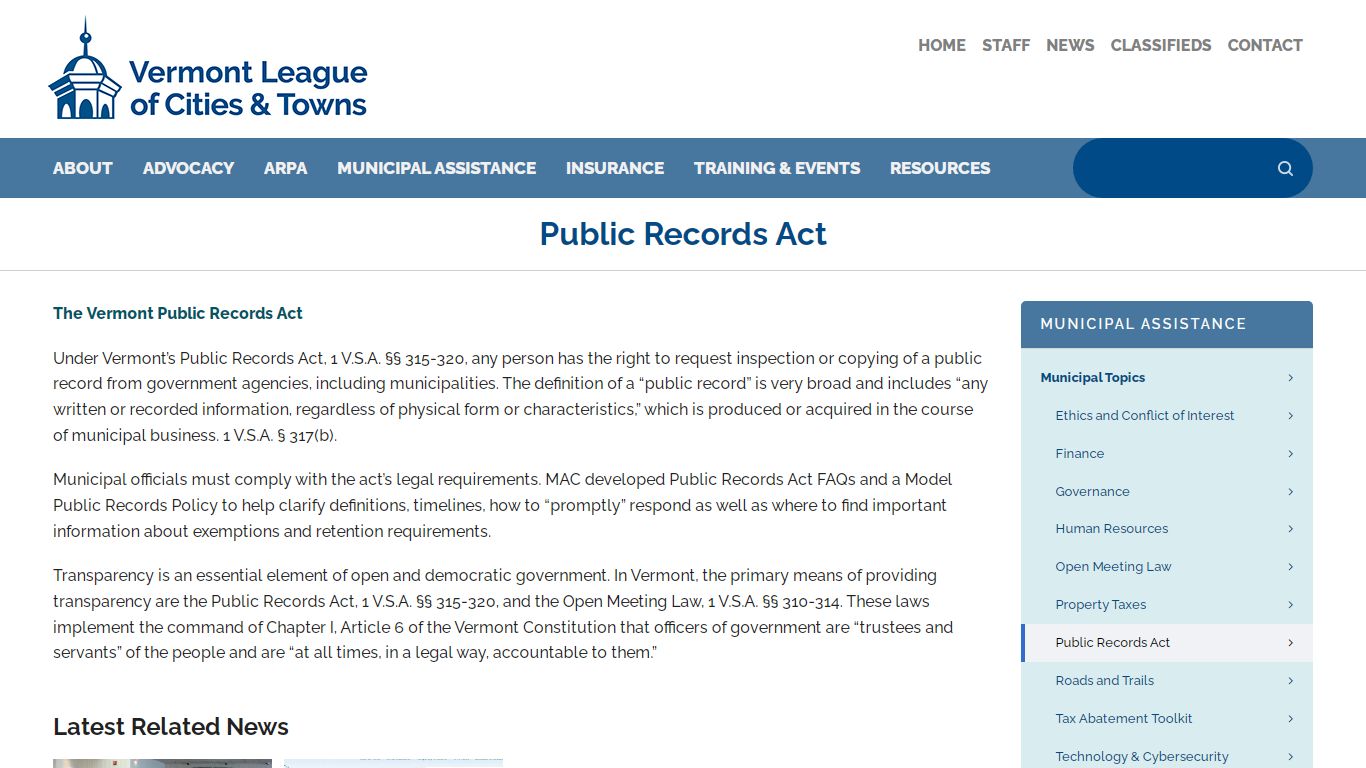Open the Governance sidebar topic

[x=1093, y=492]
